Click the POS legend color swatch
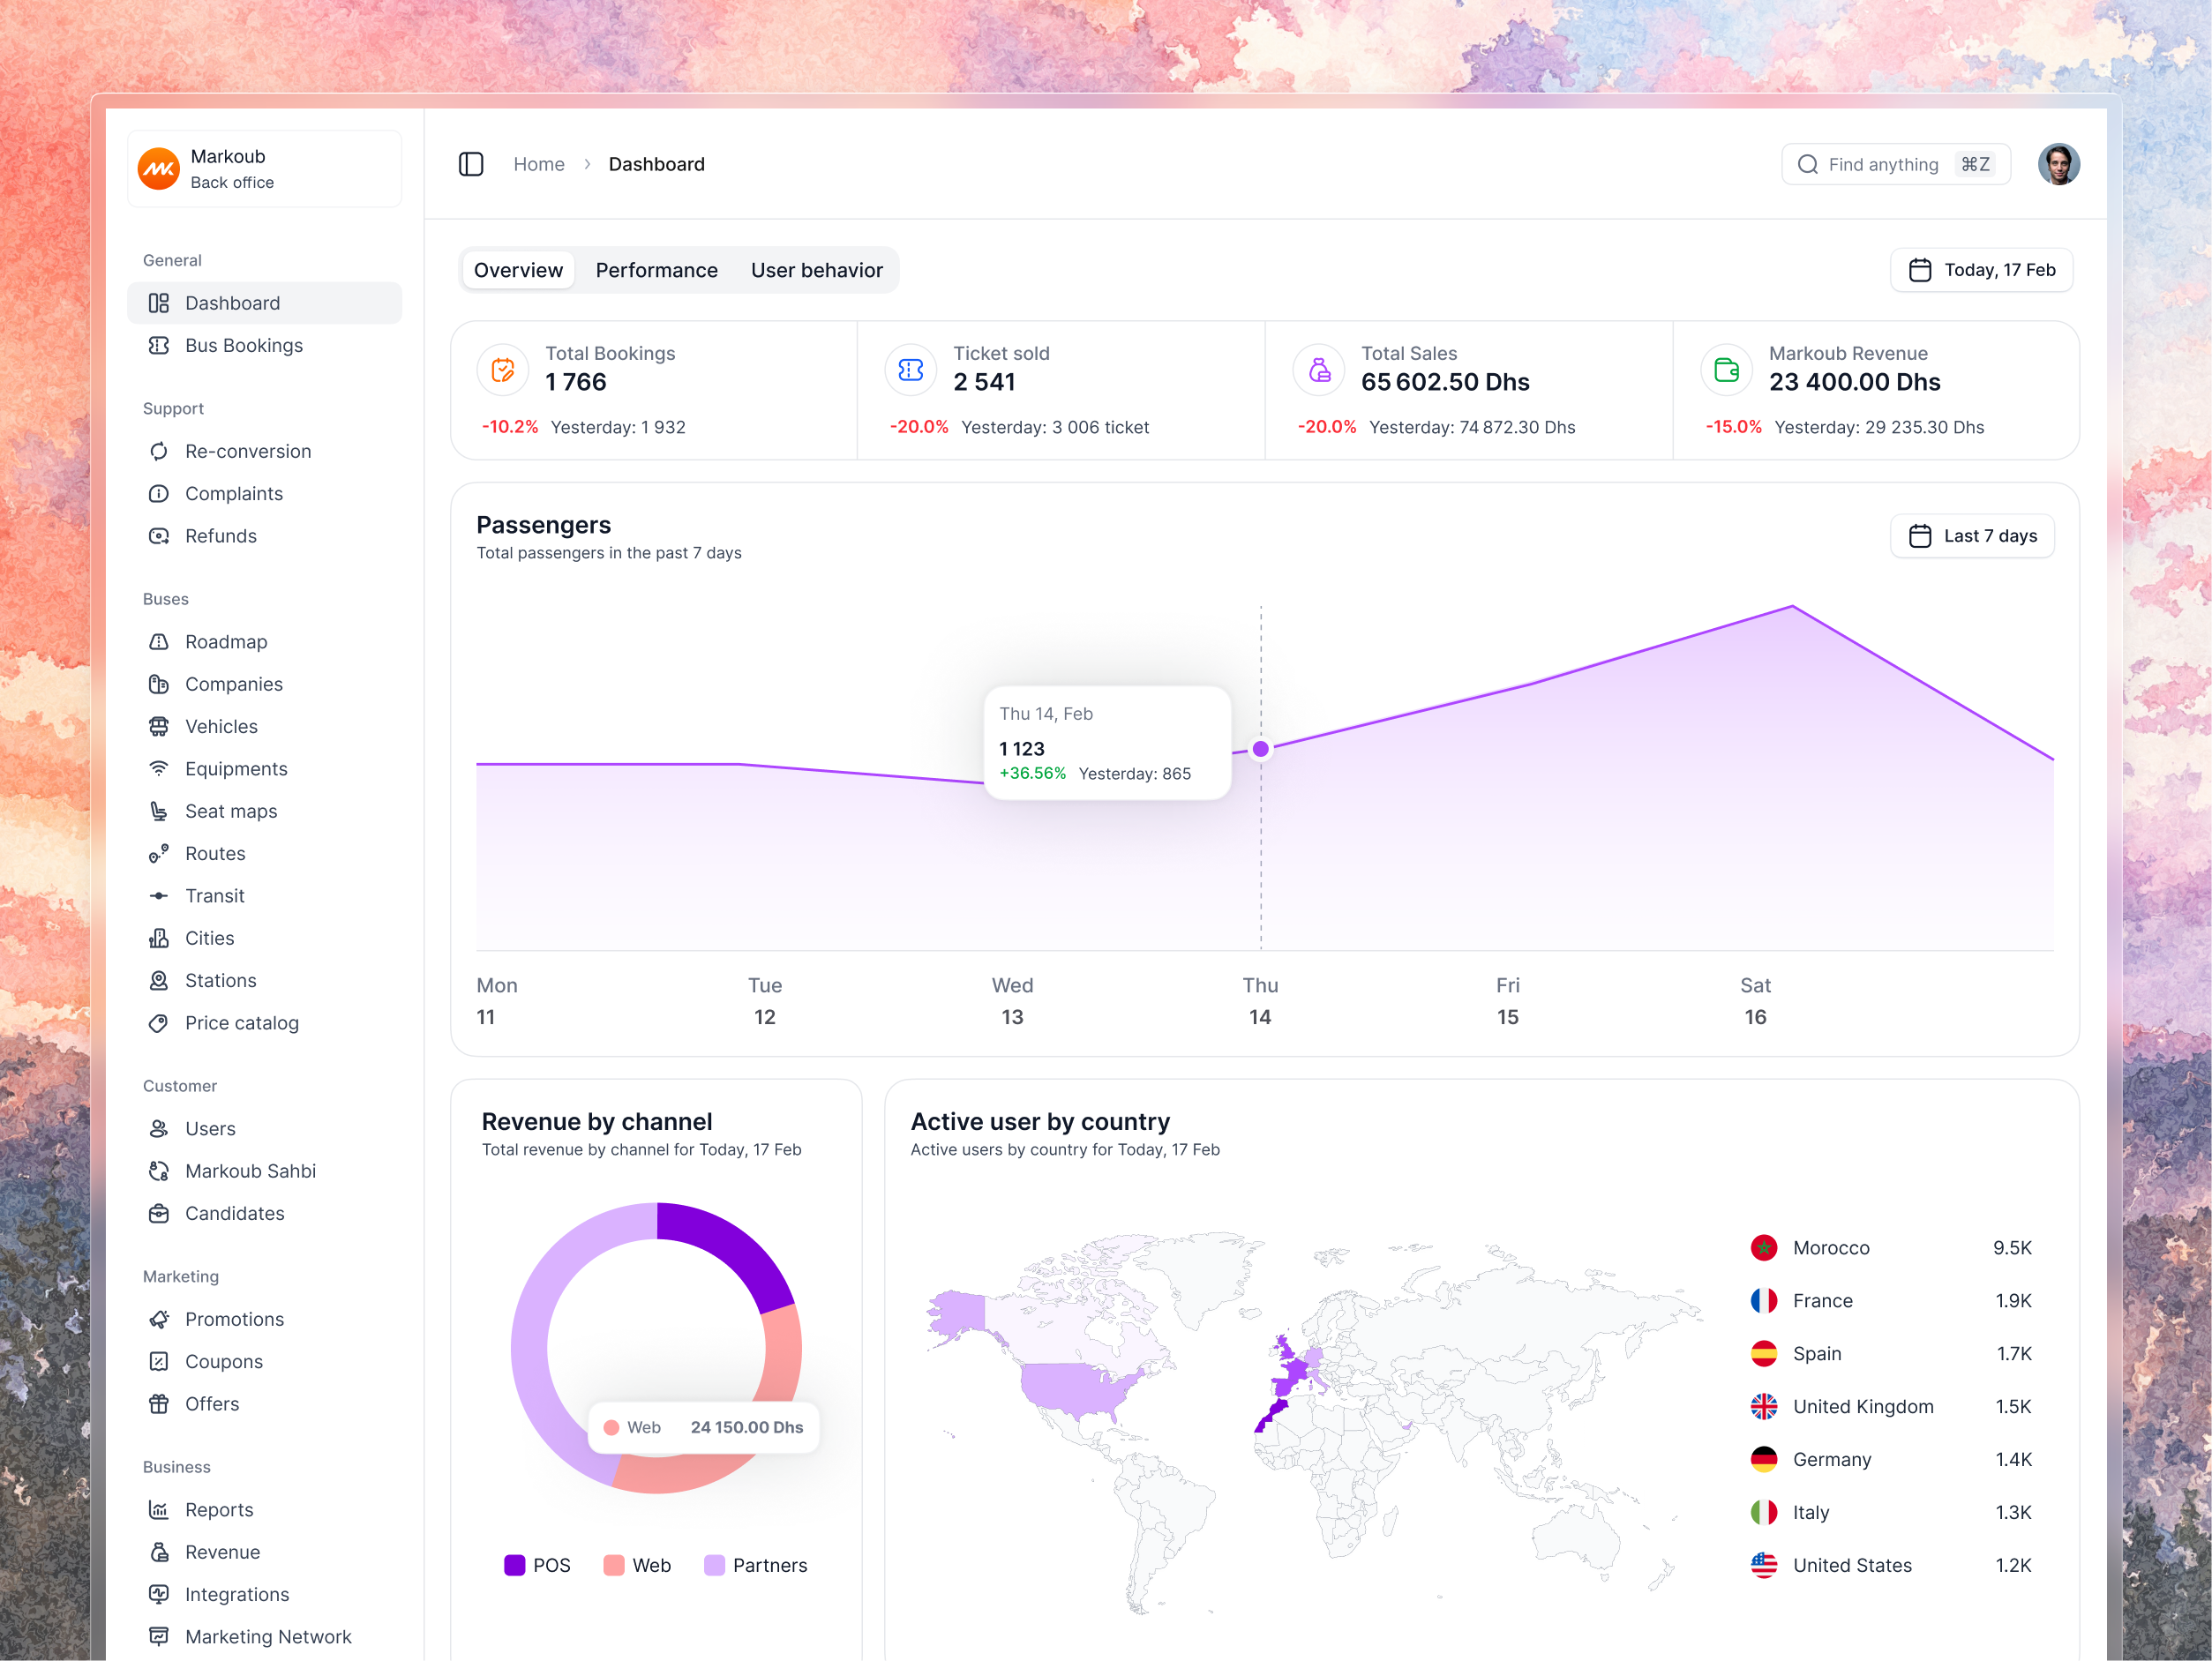 pos(514,1565)
